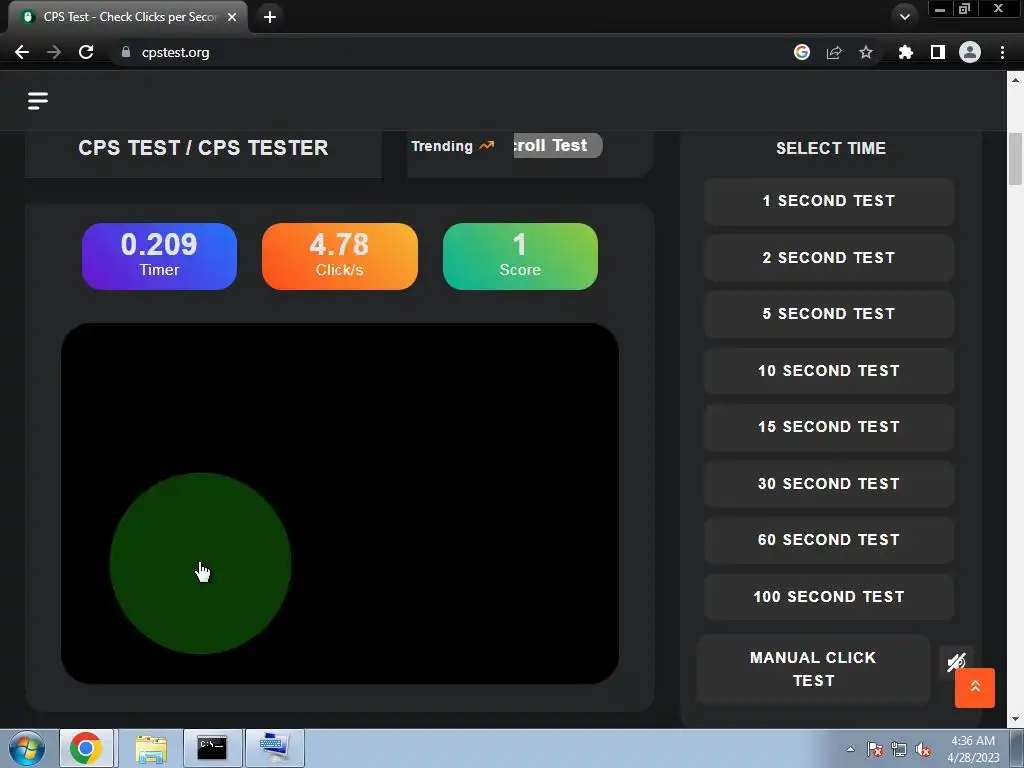Click the CPS TEST / CPS TESTER heading
Image resolution: width=1024 pixels, height=768 pixels.
click(x=203, y=148)
